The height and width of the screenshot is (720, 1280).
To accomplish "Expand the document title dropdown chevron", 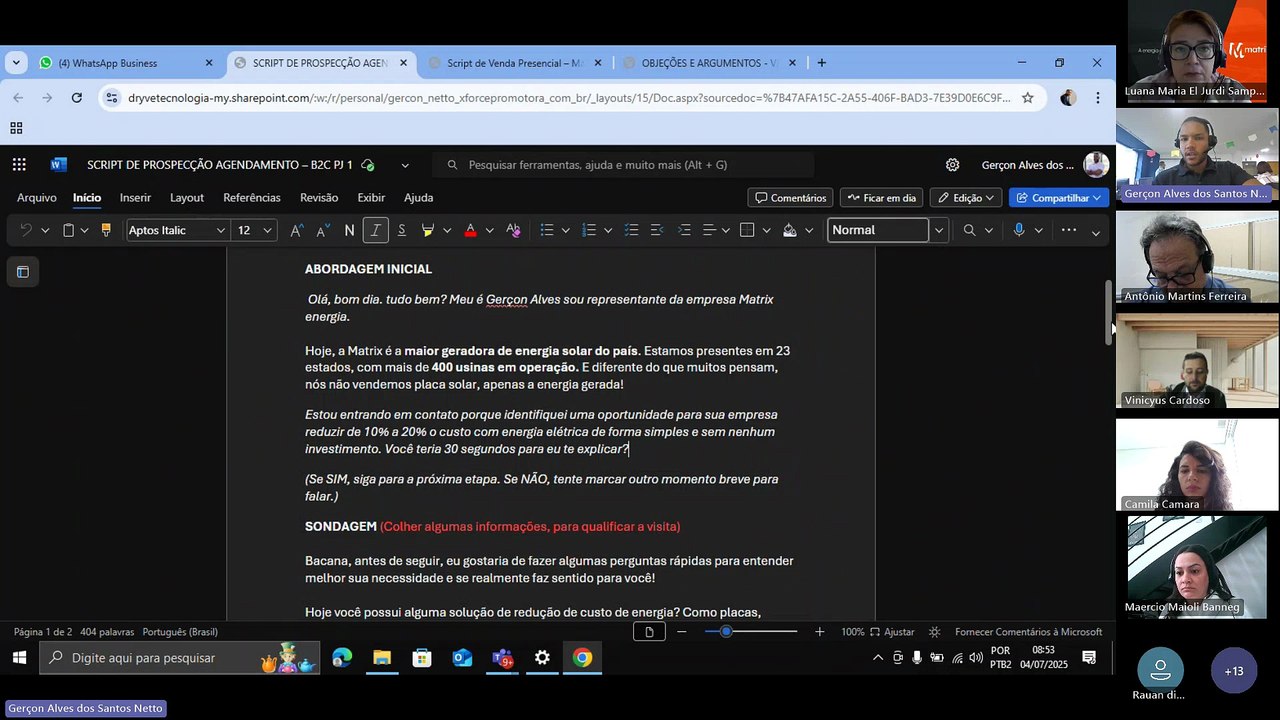I will tap(405, 165).
